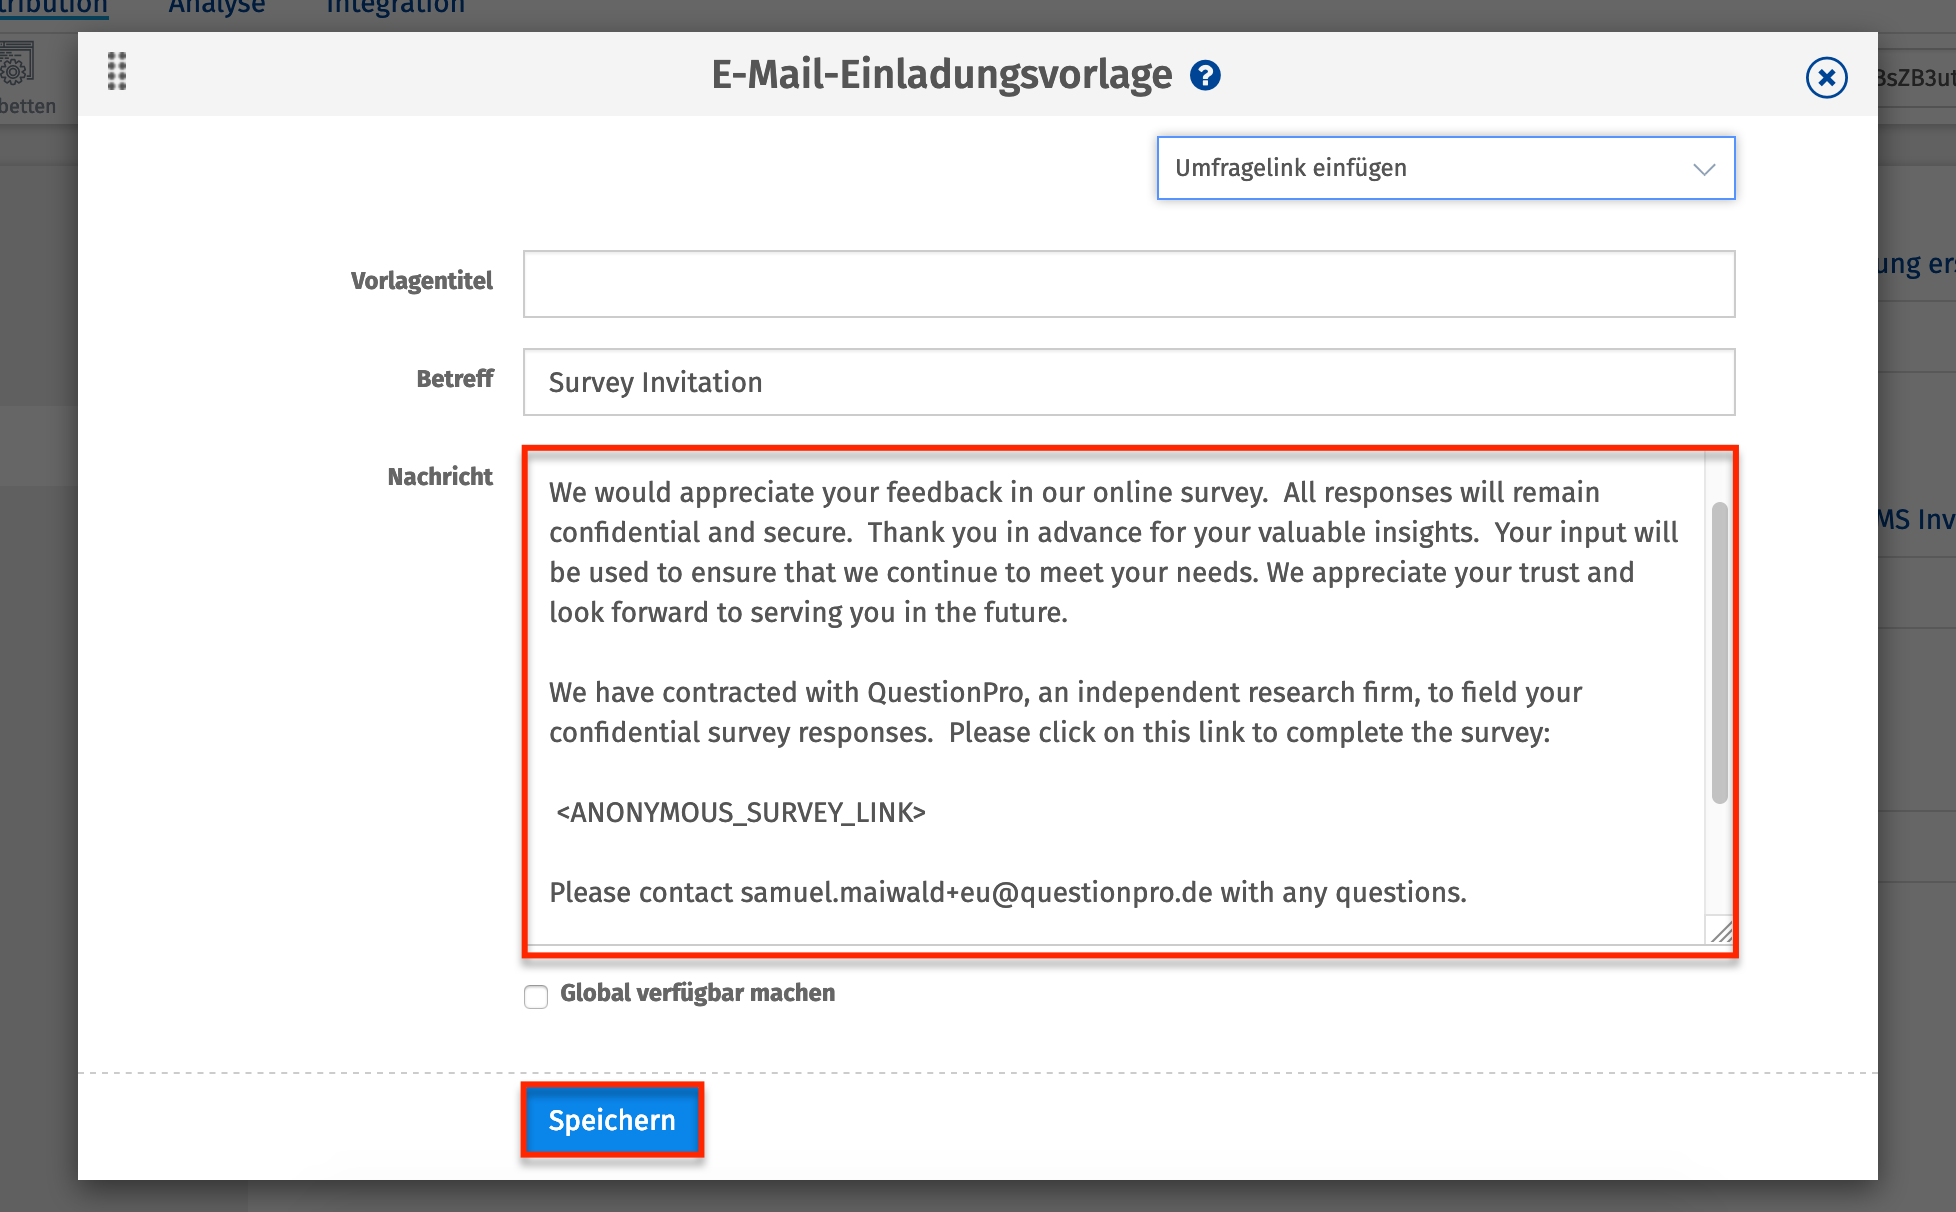Click the dotted drag handle in dialog corner
The width and height of the screenshot is (1956, 1212).
coord(116,73)
